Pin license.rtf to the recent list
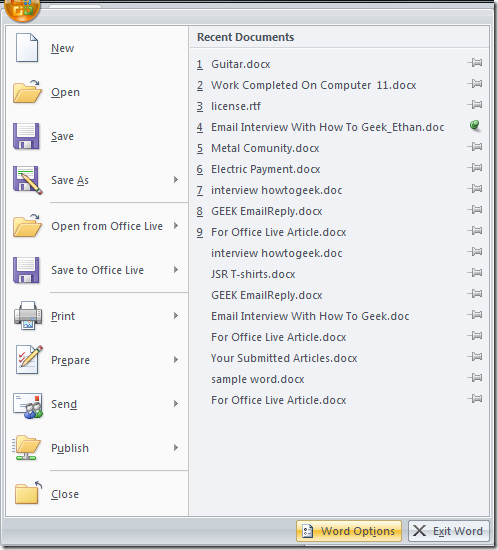Screen dimensions: 498x550 (x=475, y=105)
